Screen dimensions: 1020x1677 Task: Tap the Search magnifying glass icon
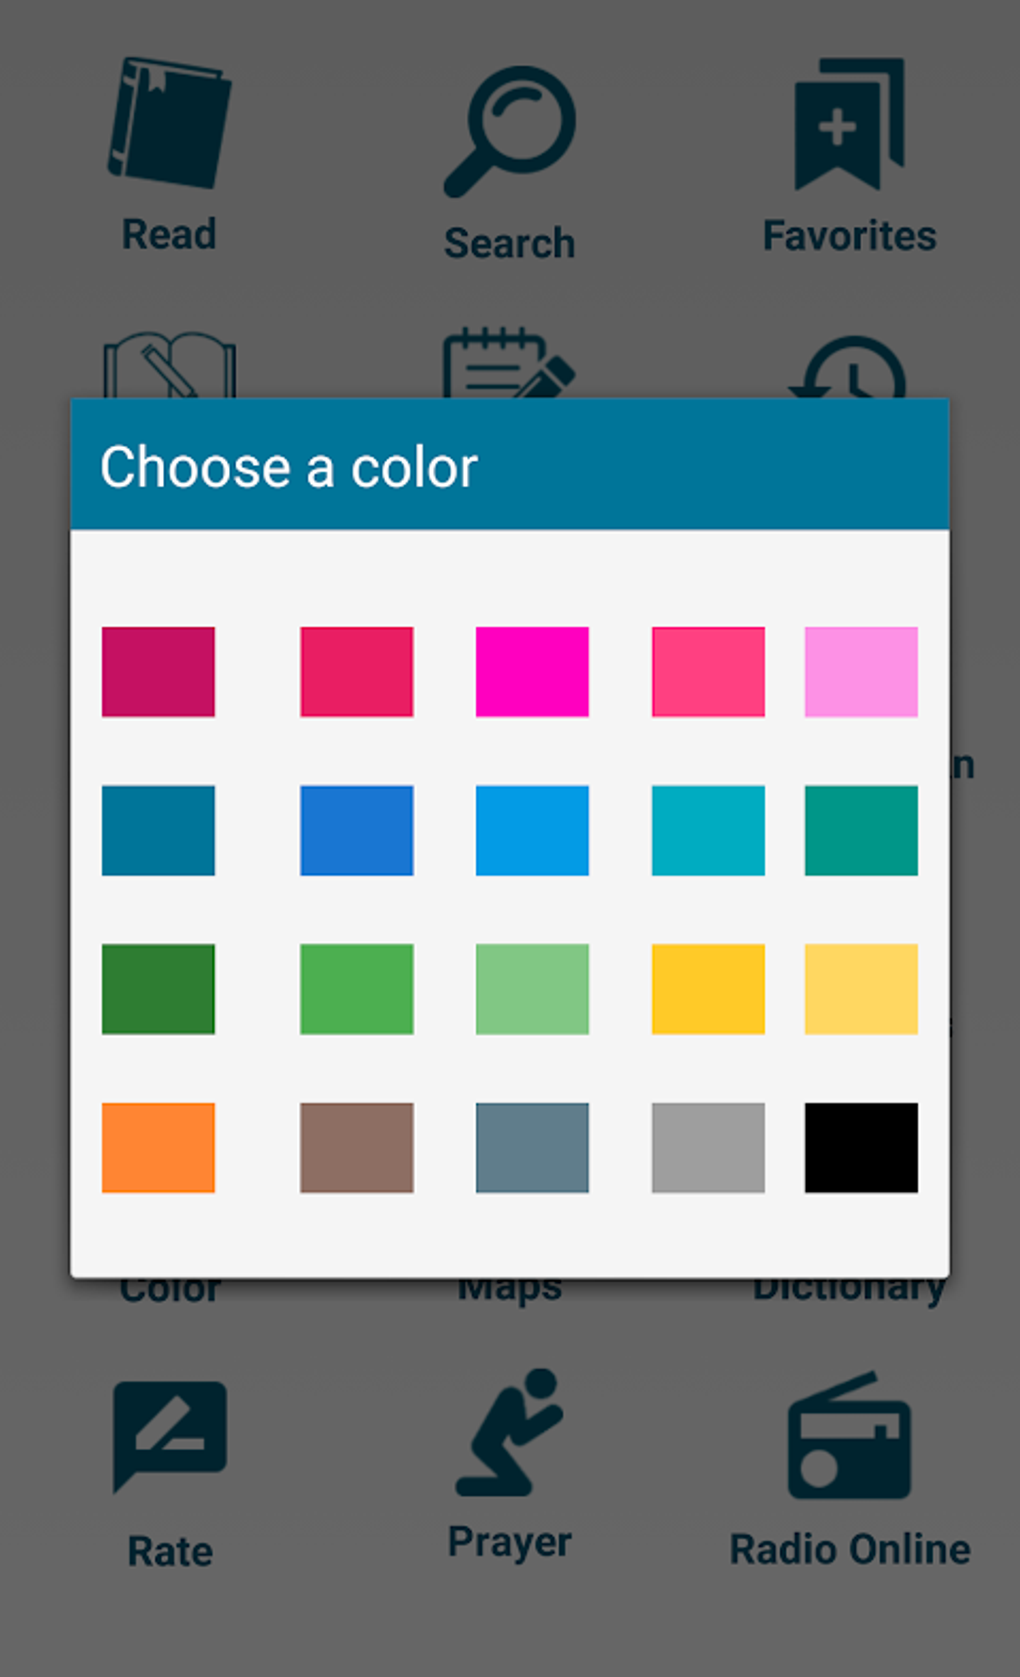click(x=510, y=131)
